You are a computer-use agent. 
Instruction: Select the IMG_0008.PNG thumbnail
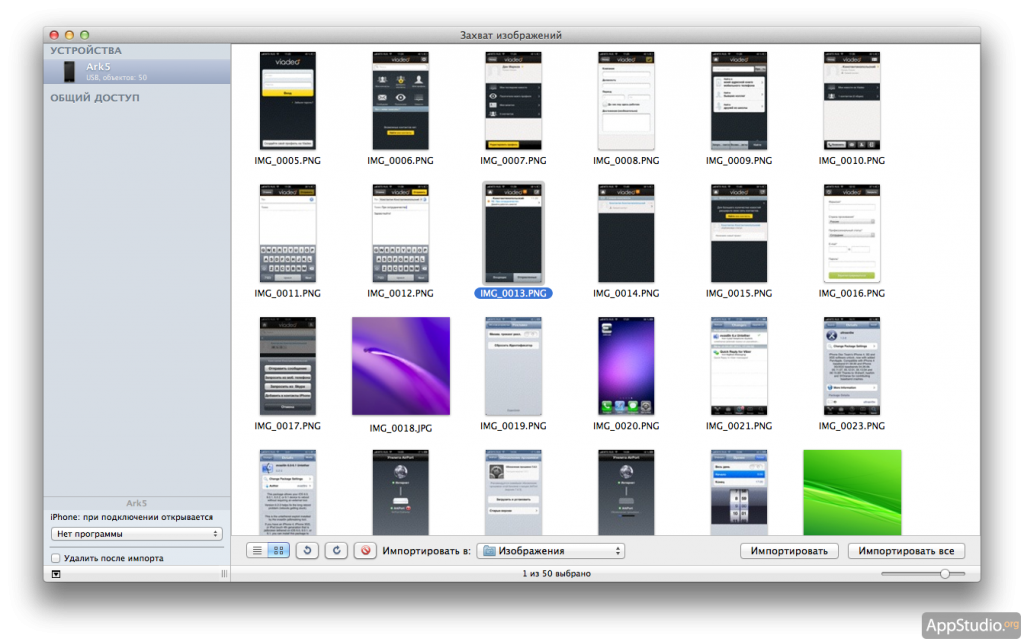pyautogui.click(x=626, y=101)
